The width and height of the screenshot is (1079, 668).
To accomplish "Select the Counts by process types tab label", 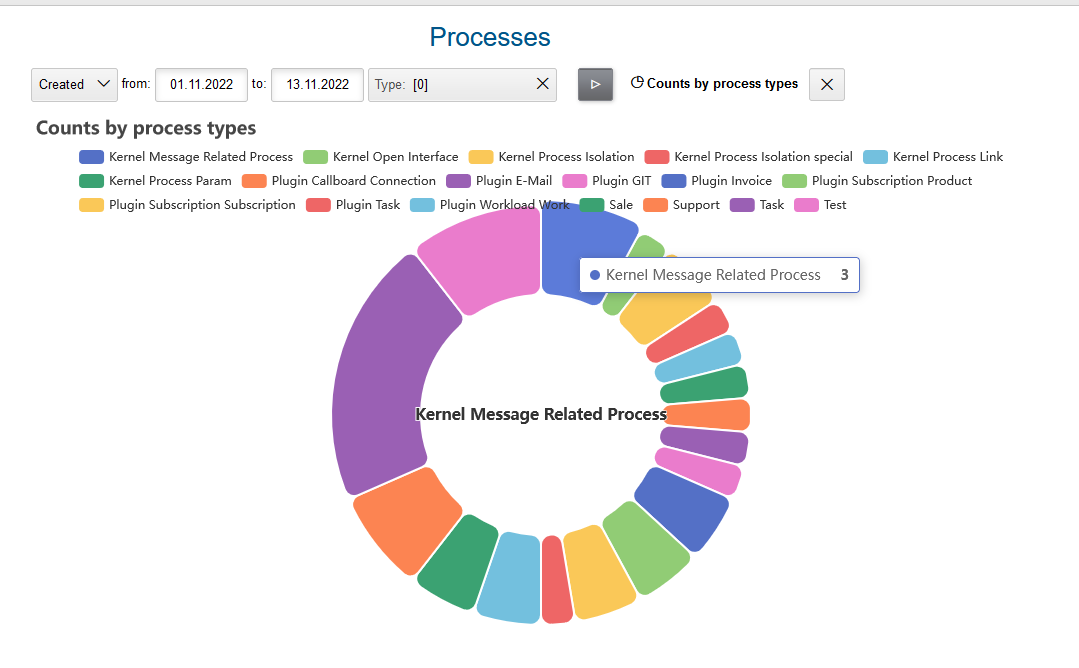I will click(722, 84).
